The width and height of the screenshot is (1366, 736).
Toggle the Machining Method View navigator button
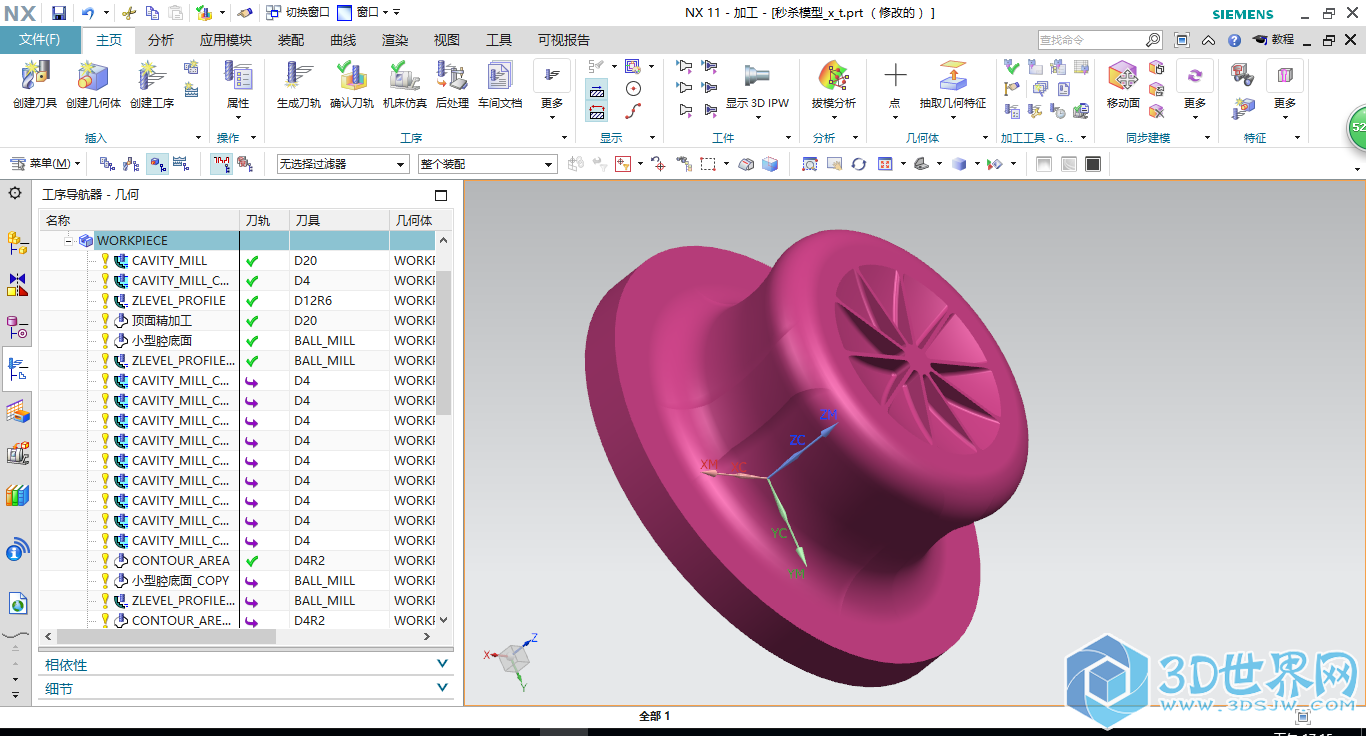click(181, 163)
